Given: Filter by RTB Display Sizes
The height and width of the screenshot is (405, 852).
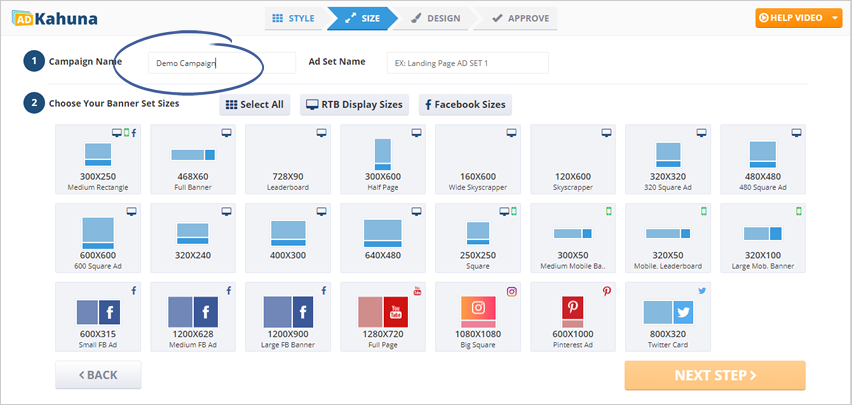Looking at the screenshot, I should click(354, 104).
